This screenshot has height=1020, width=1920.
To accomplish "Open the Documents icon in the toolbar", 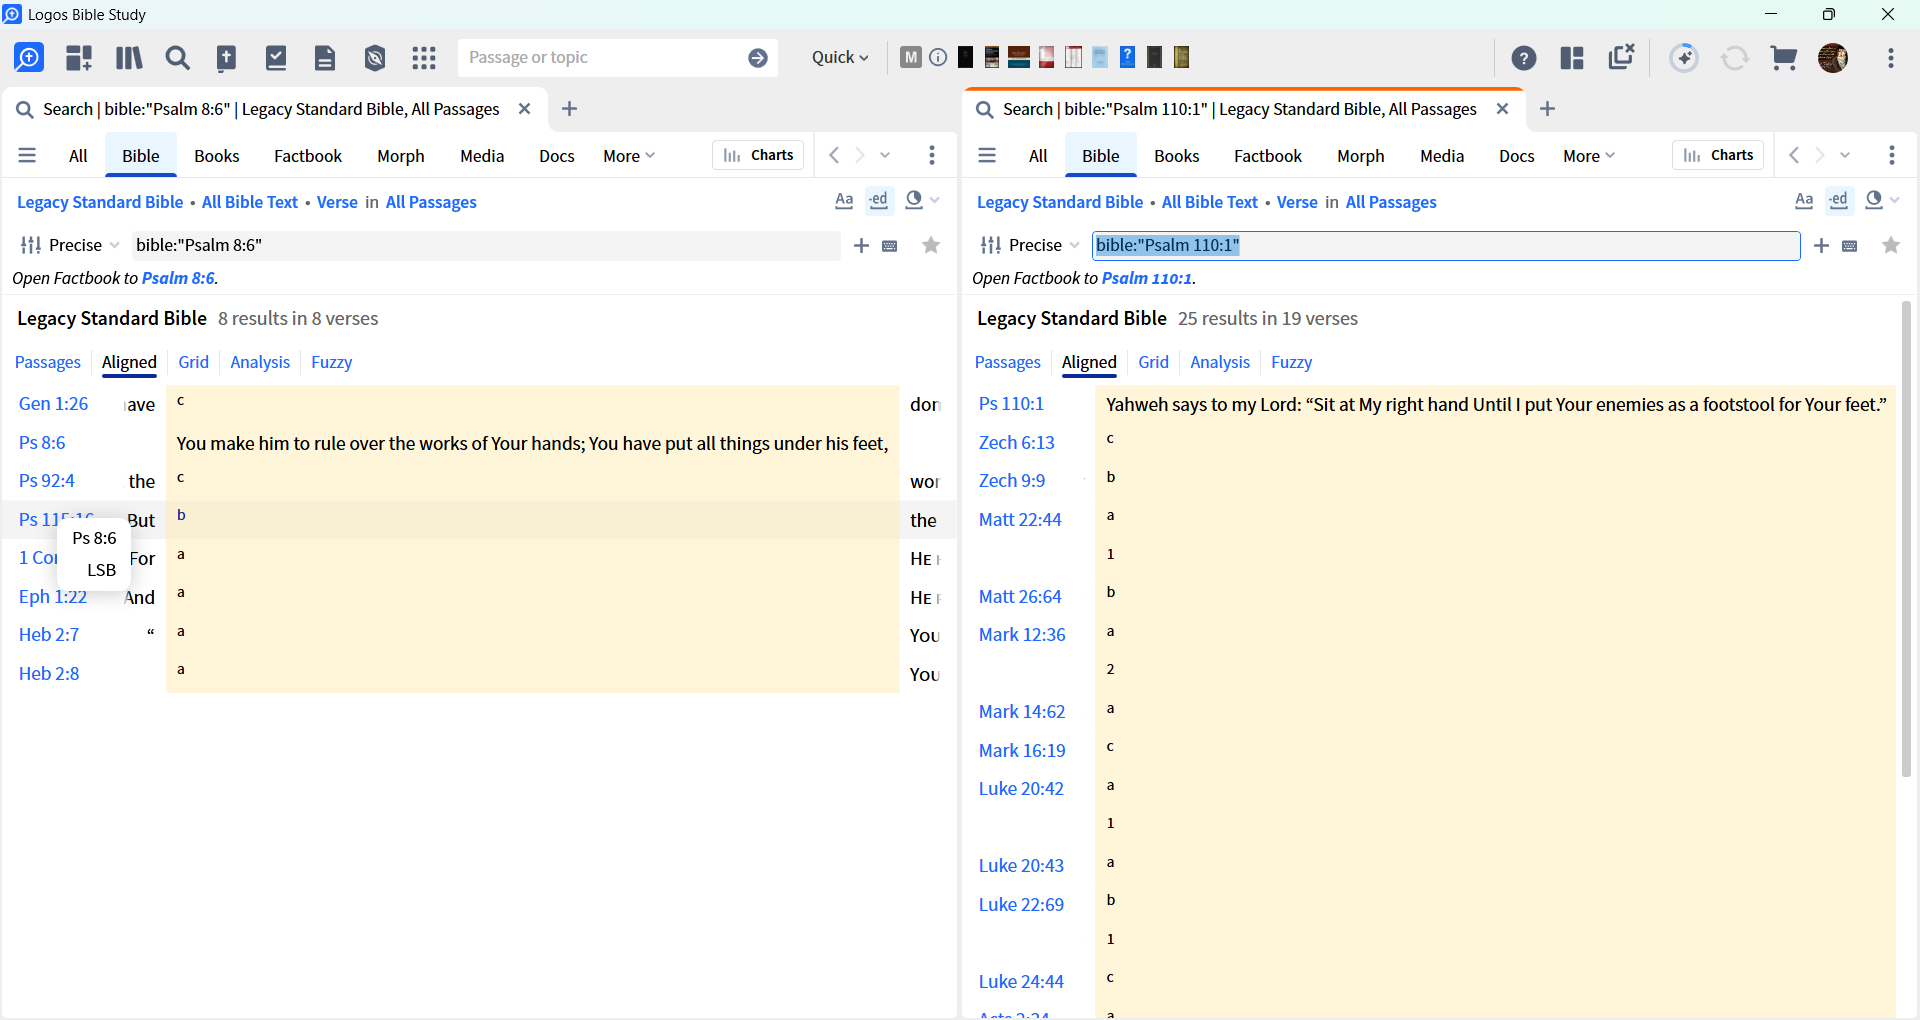I will (325, 58).
